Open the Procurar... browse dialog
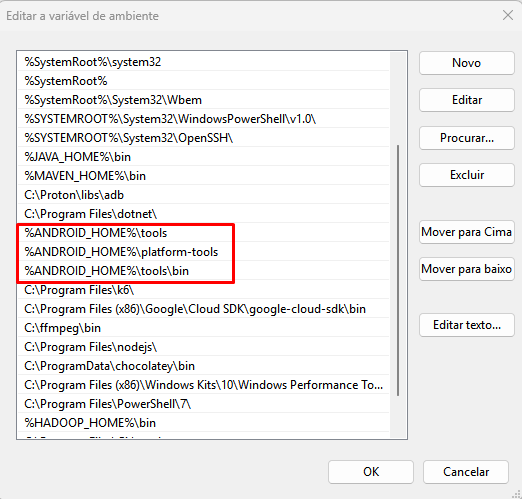The width and height of the screenshot is (522, 499). pyautogui.click(x=467, y=138)
